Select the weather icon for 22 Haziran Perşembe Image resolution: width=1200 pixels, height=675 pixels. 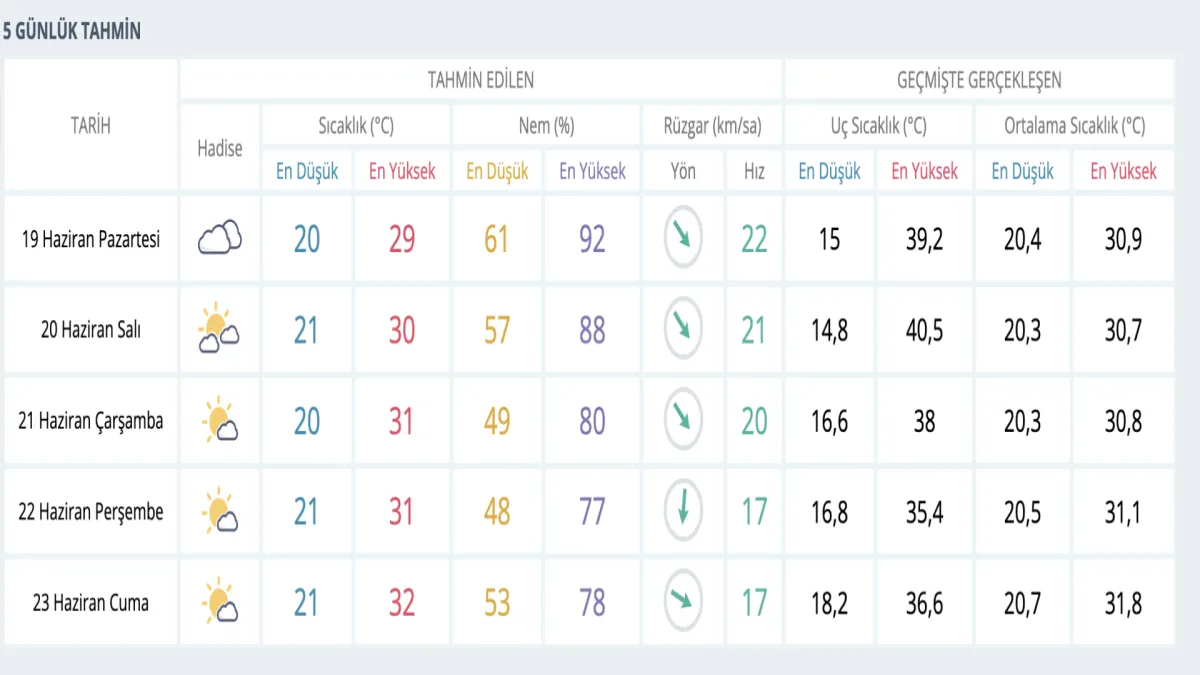pyautogui.click(x=219, y=512)
